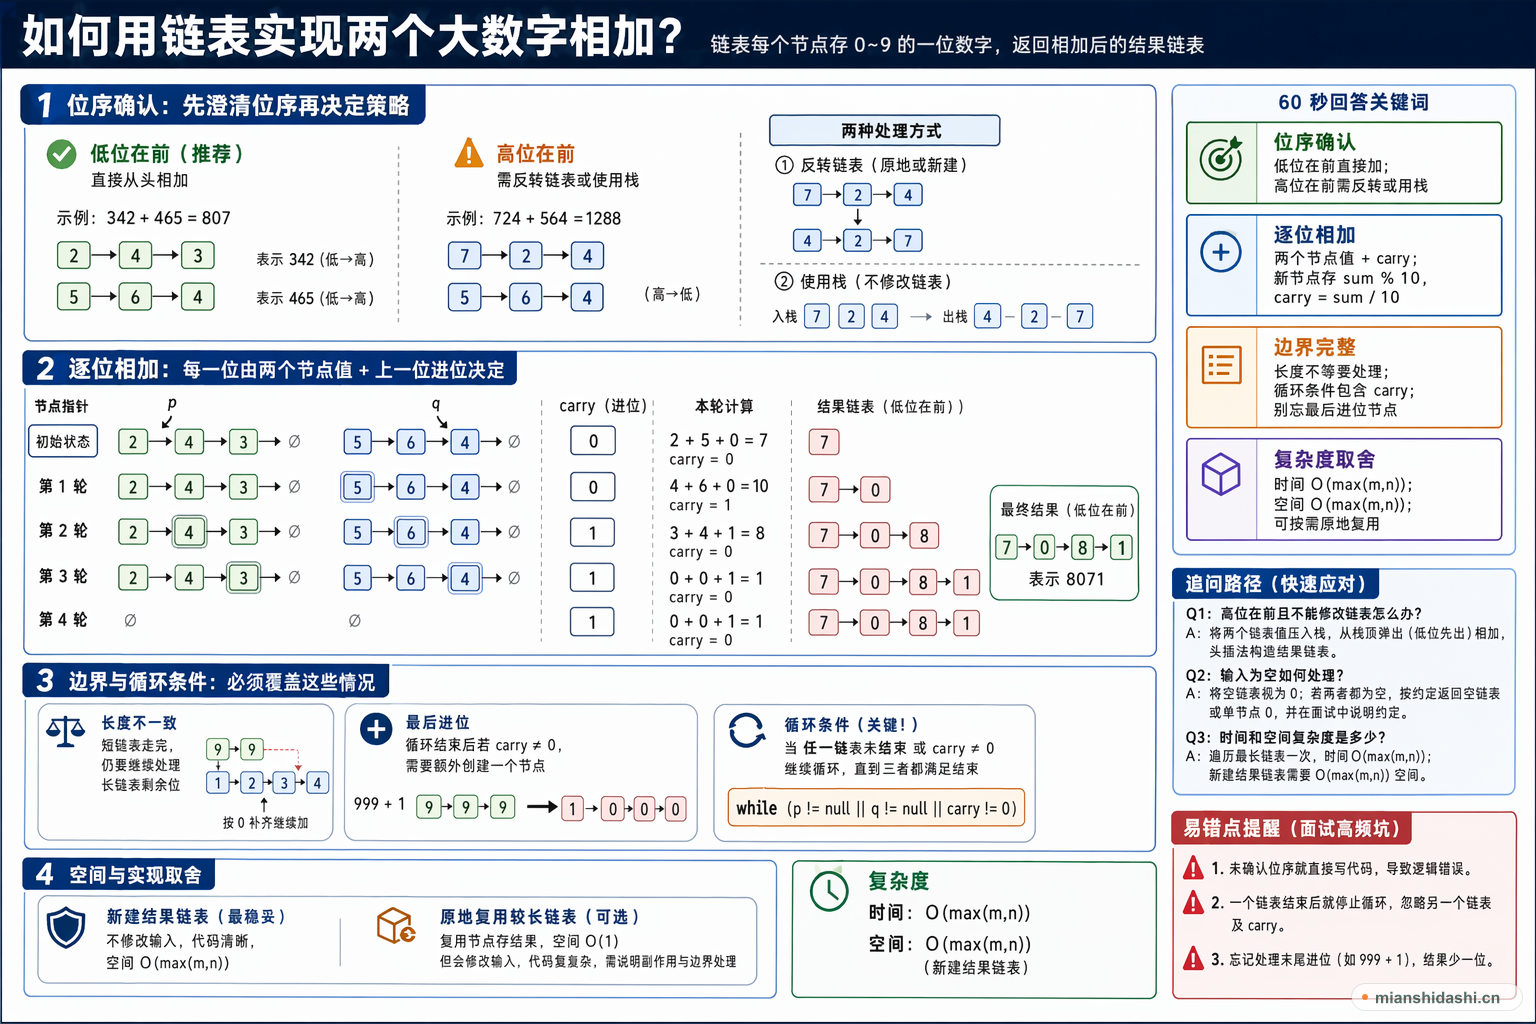Click the list icon in 边界完整 card
This screenshot has width=1536, height=1024.
(1221, 365)
